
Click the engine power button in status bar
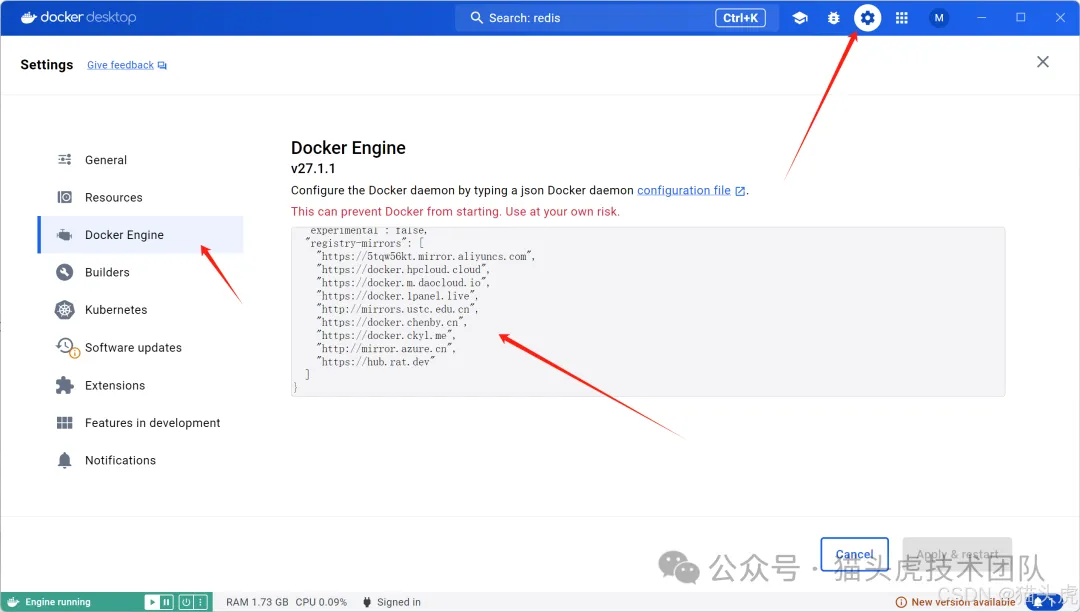(186, 602)
